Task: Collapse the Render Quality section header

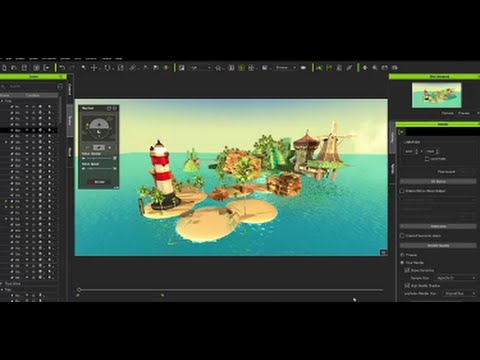Action: pos(438,245)
